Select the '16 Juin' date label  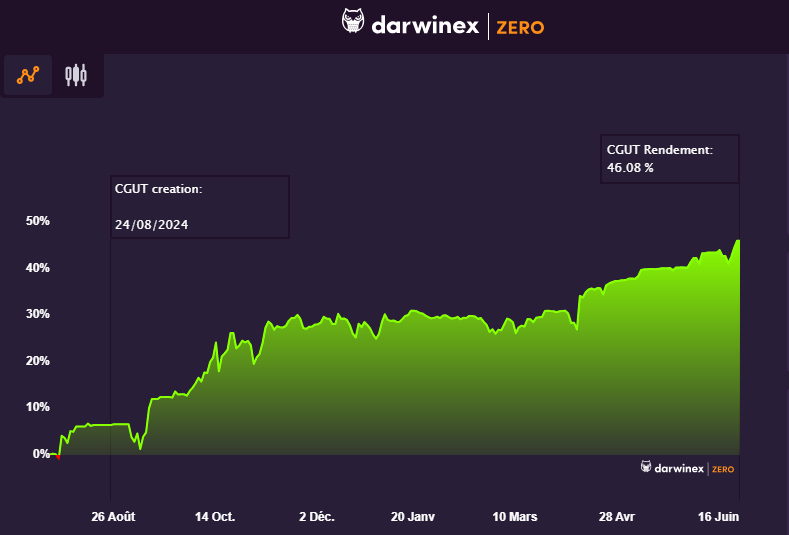tap(718, 517)
